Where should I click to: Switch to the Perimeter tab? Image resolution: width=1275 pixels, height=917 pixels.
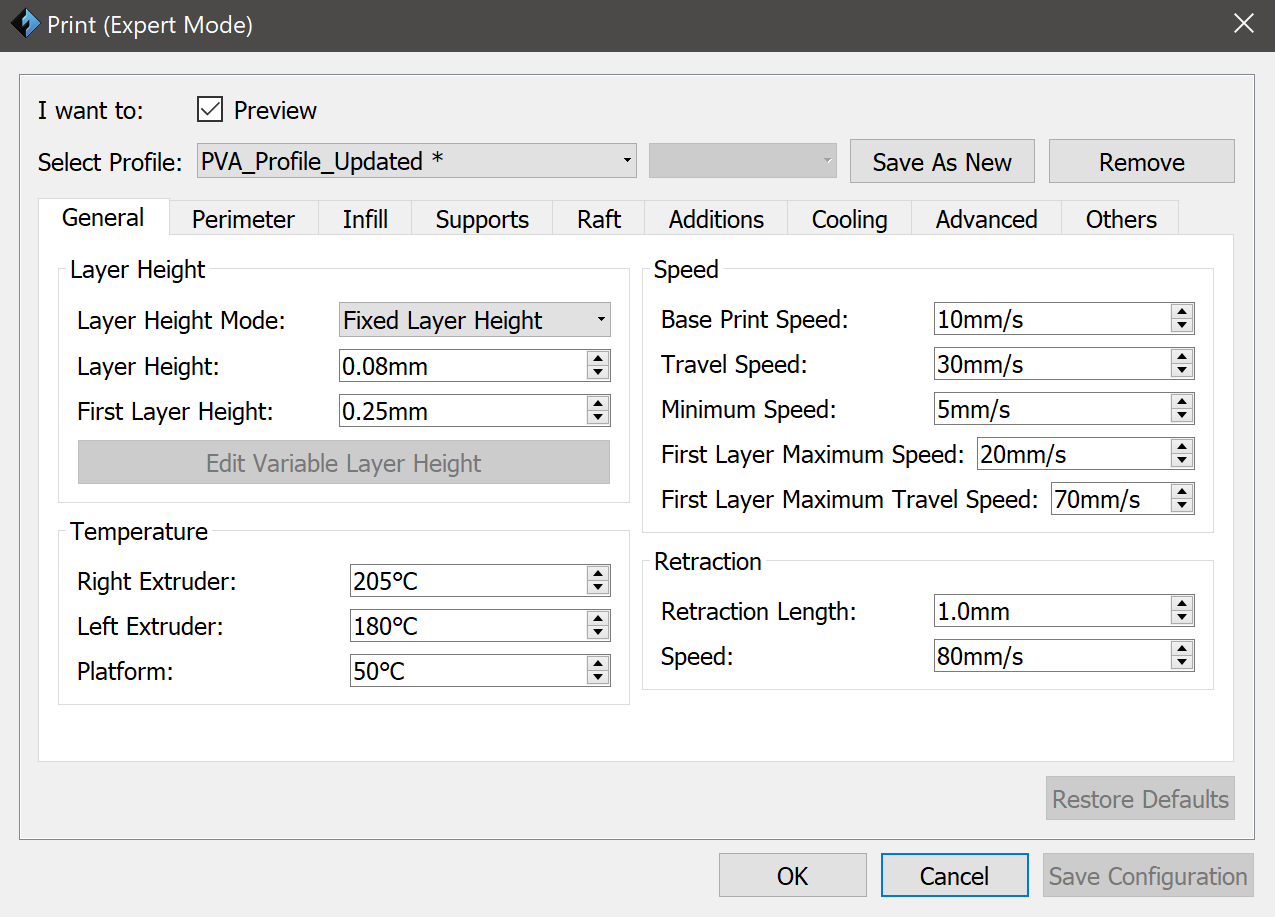tap(243, 219)
